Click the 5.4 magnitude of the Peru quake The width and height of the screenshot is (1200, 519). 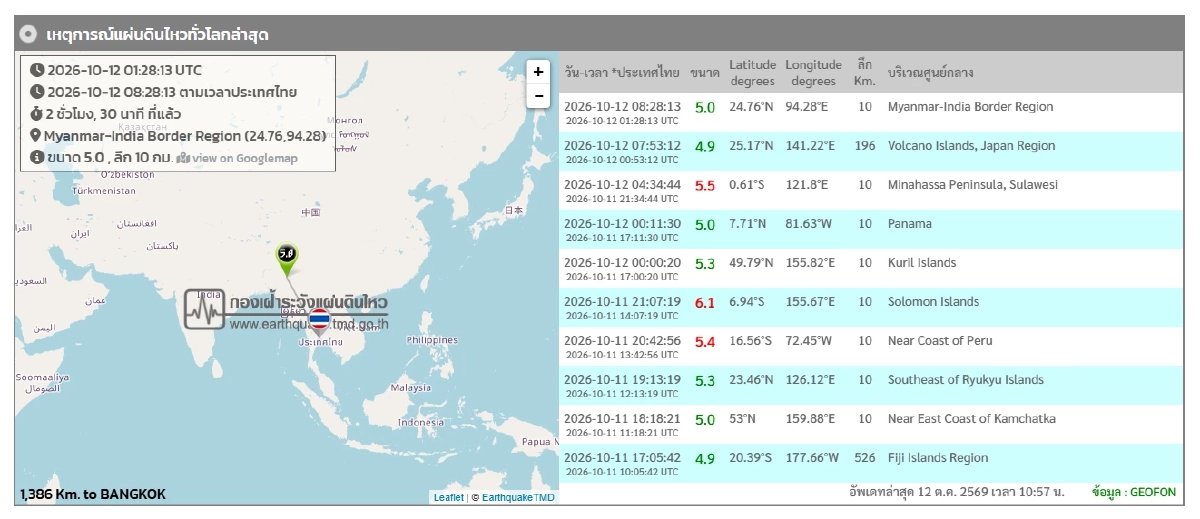705,342
